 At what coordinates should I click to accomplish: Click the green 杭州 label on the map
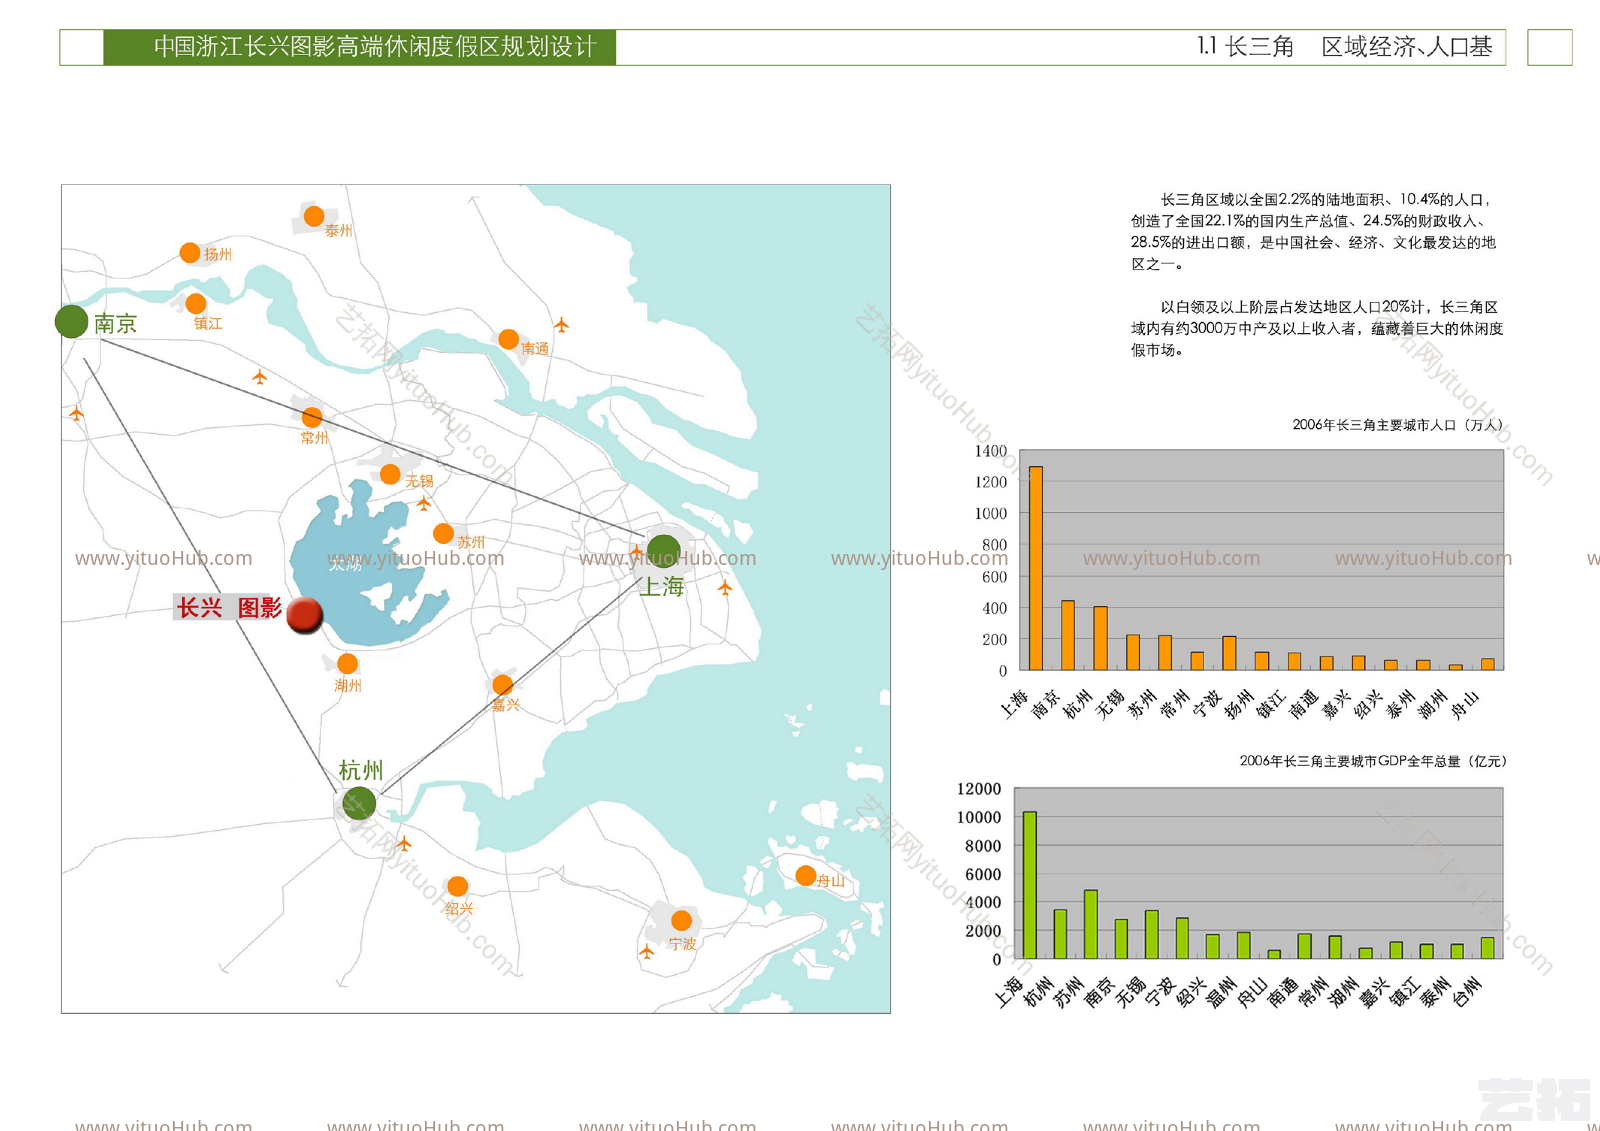click(x=361, y=770)
